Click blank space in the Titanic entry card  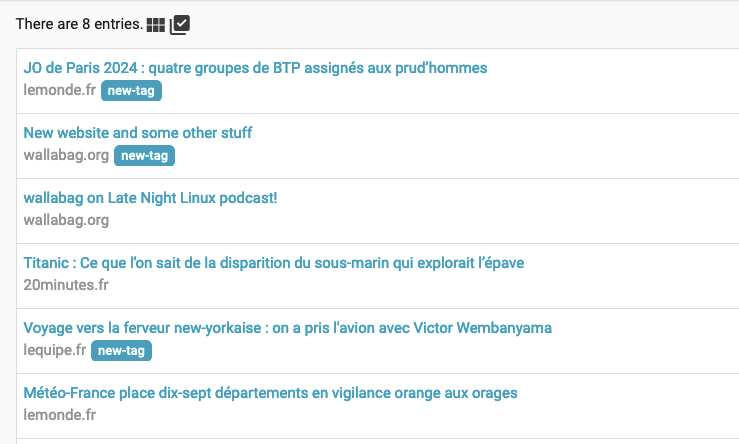424,285
